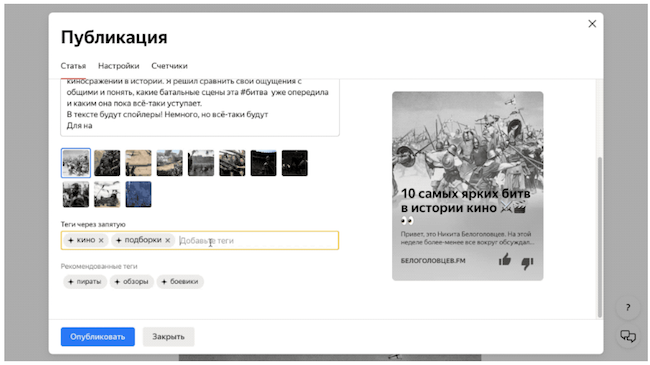
Task: Select the first battle cover thumbnail
Action: tap(75, 163)
